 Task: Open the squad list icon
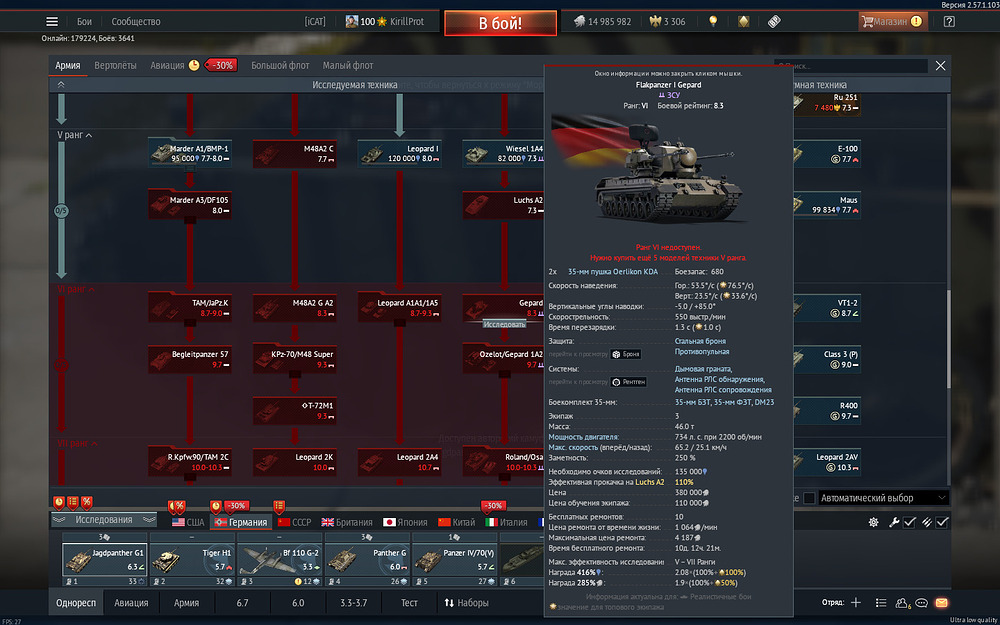[881, 603]
